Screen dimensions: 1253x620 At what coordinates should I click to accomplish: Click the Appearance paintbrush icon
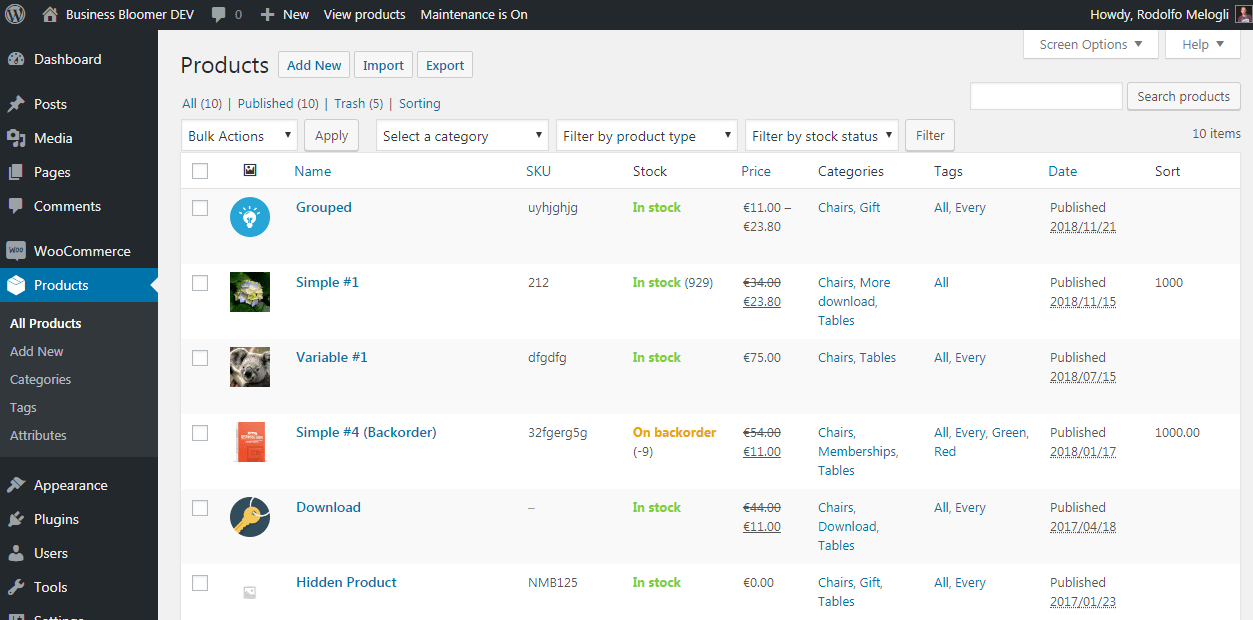[16, 485]
